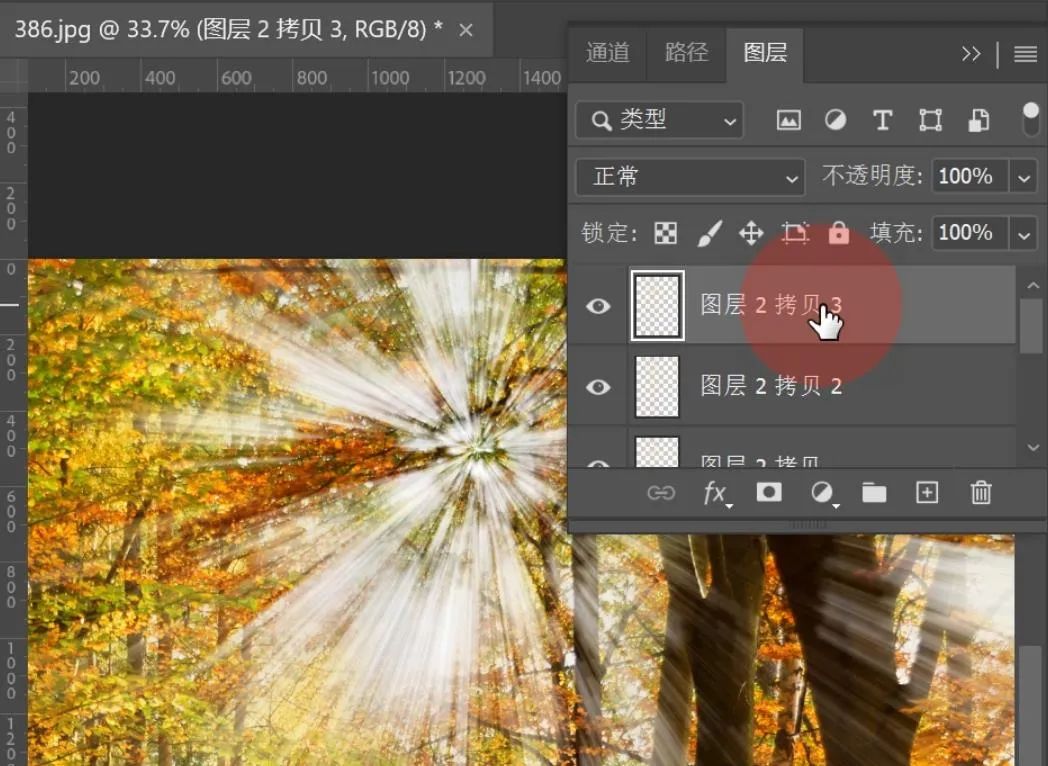Select thumbnail of 图层 2 拷贝 2
The width and height of the screenshot is (1048, 766).
click(x=657, y=387)
